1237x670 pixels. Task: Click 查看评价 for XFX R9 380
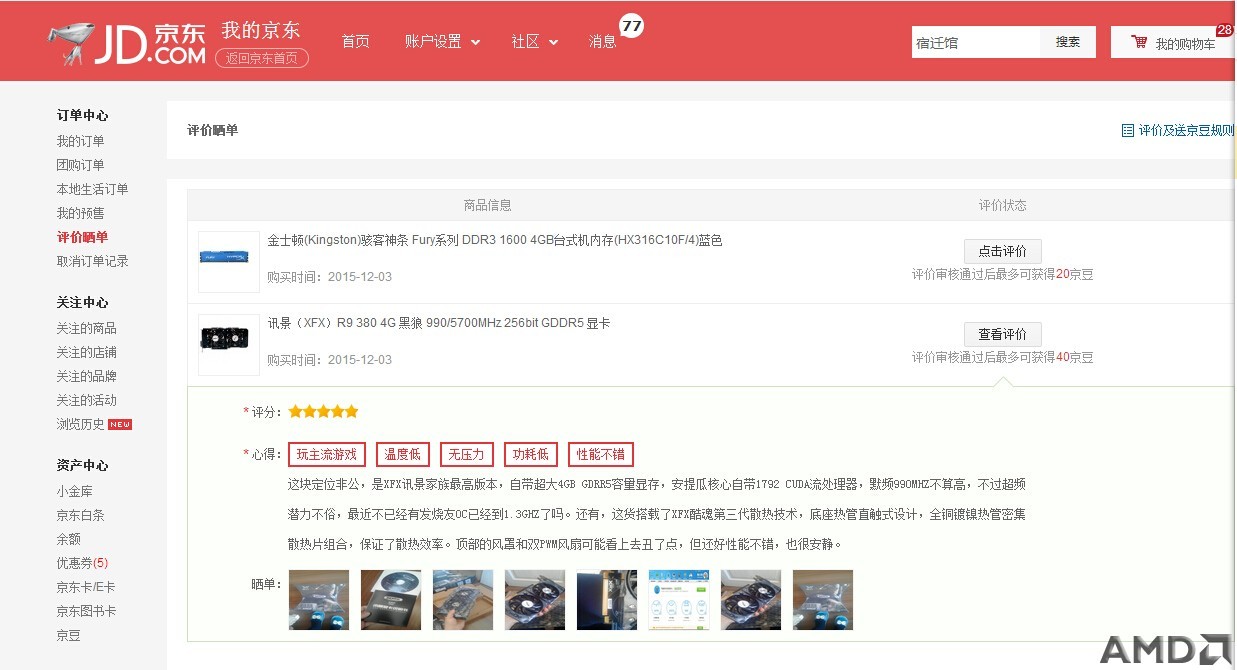click(x=1002, y=334)
